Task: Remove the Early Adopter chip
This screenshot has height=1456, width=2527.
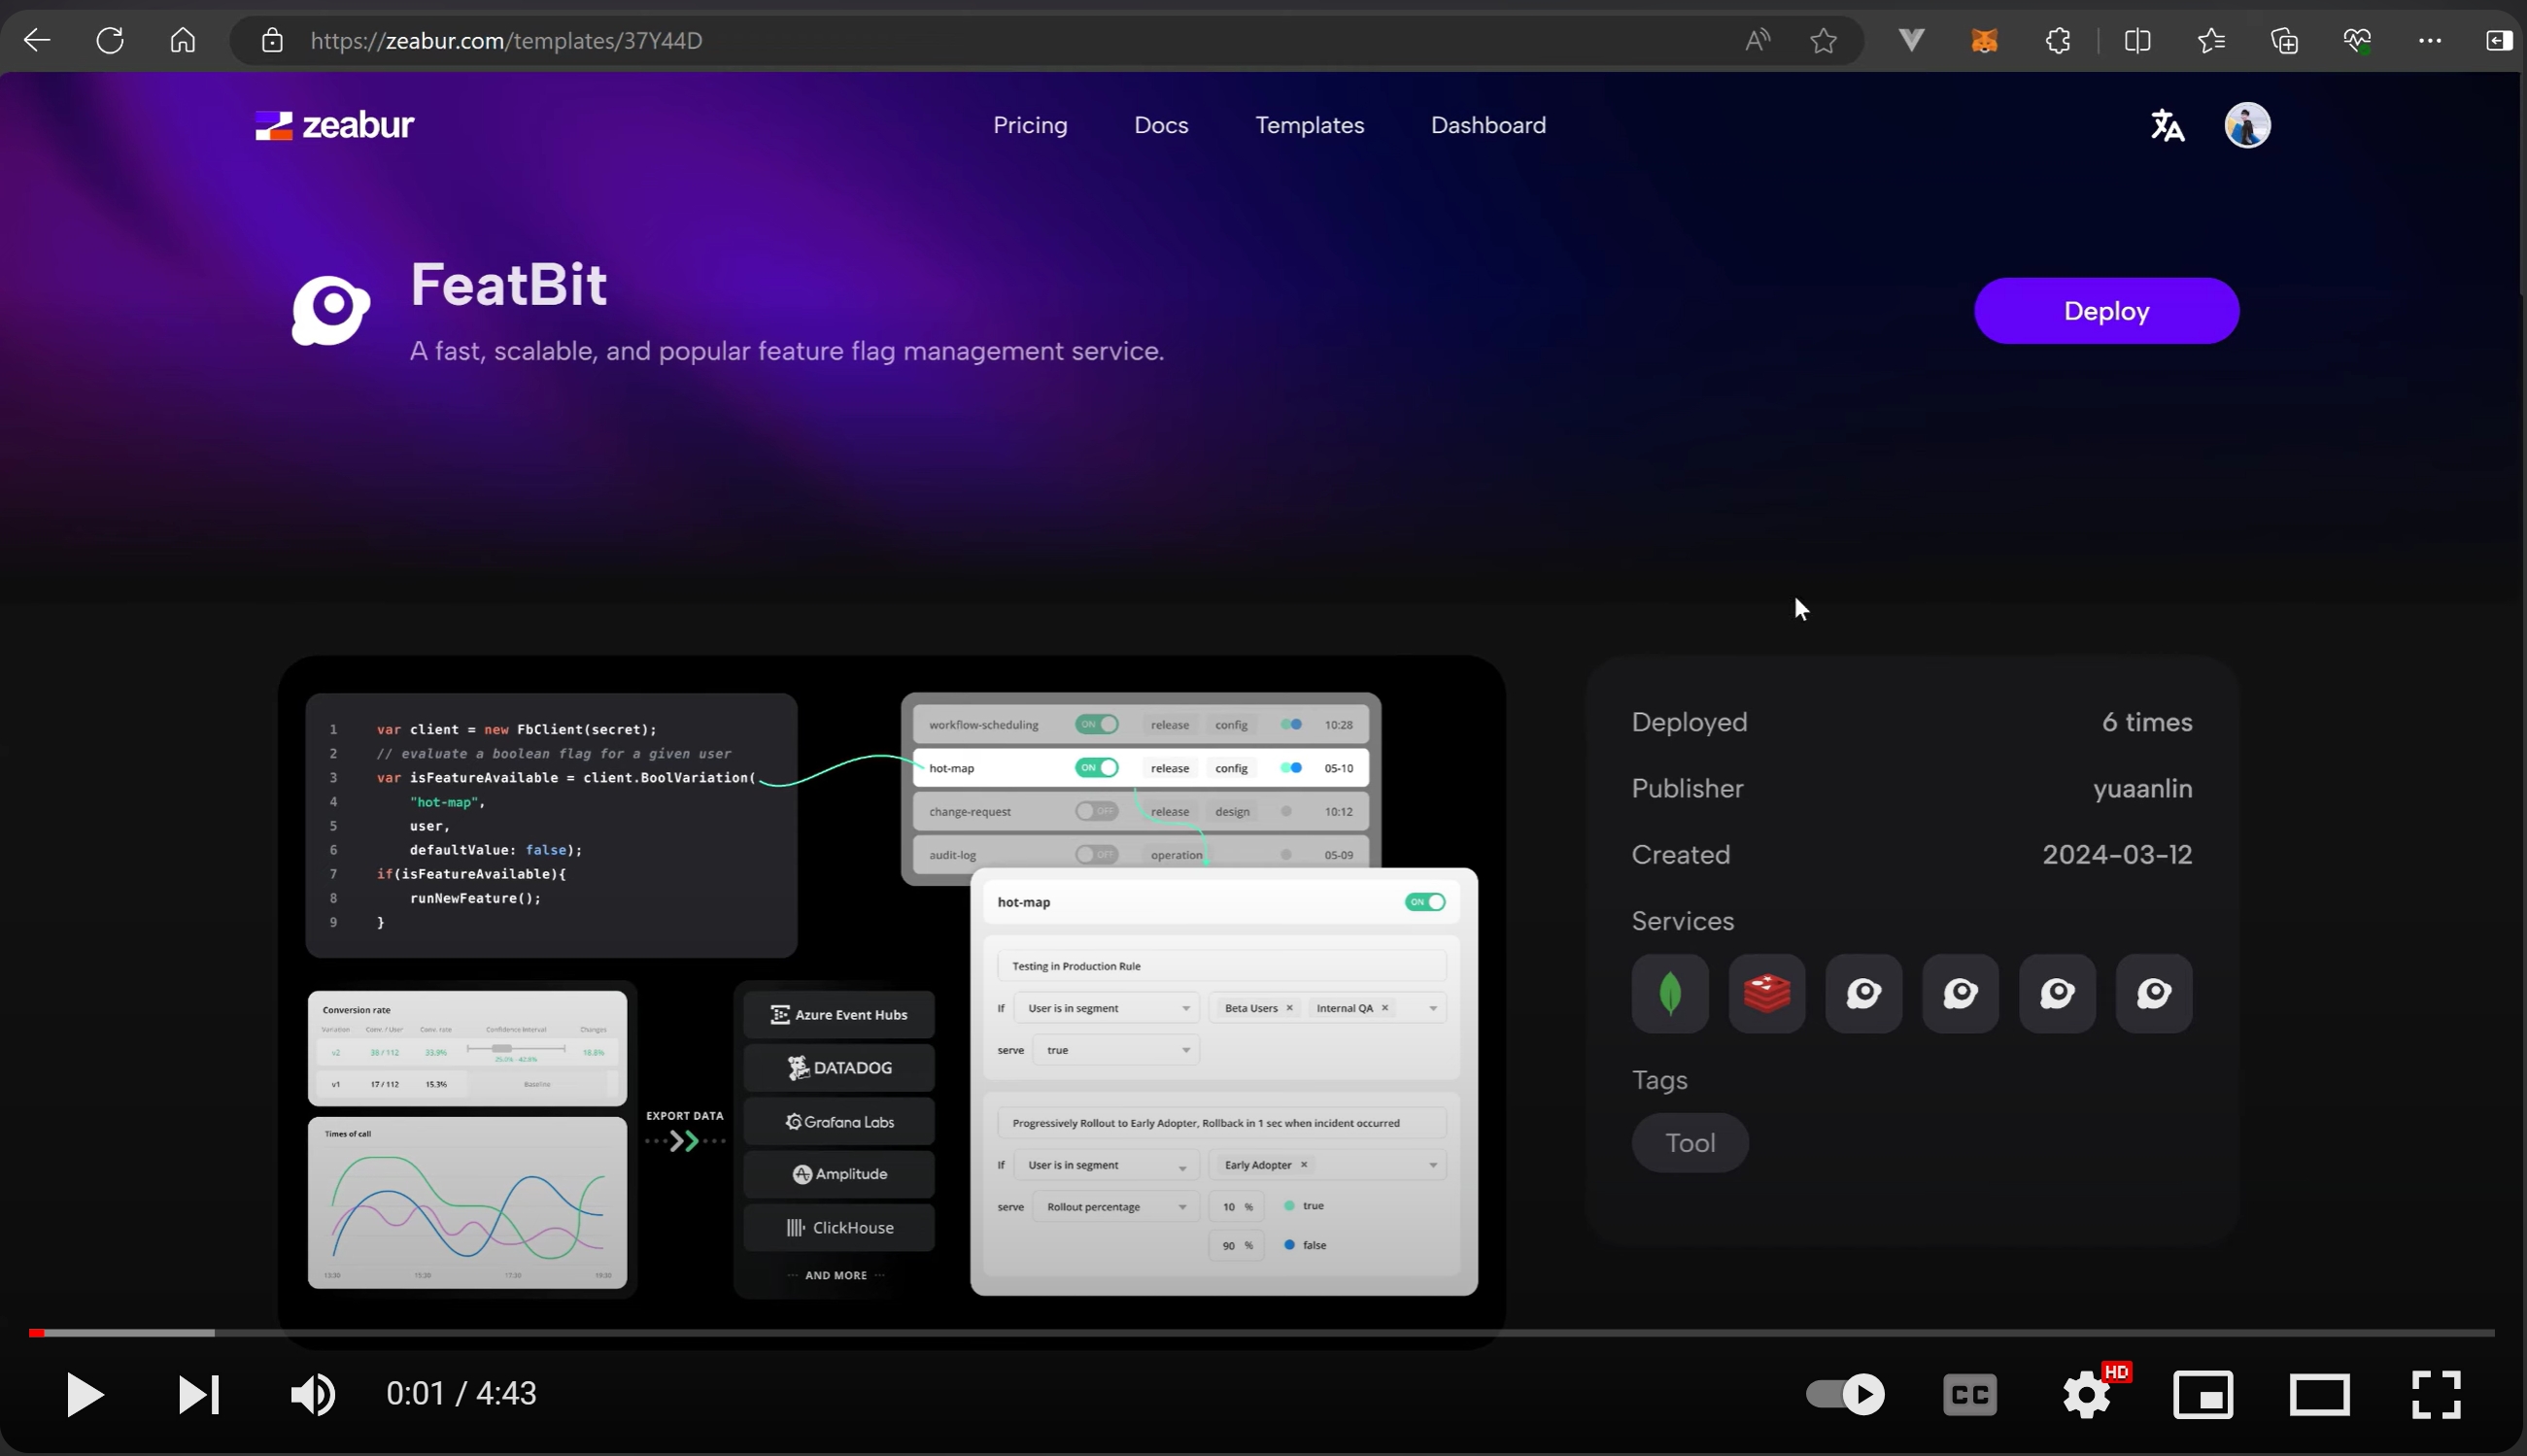Action: (x=1304, y=1165)
